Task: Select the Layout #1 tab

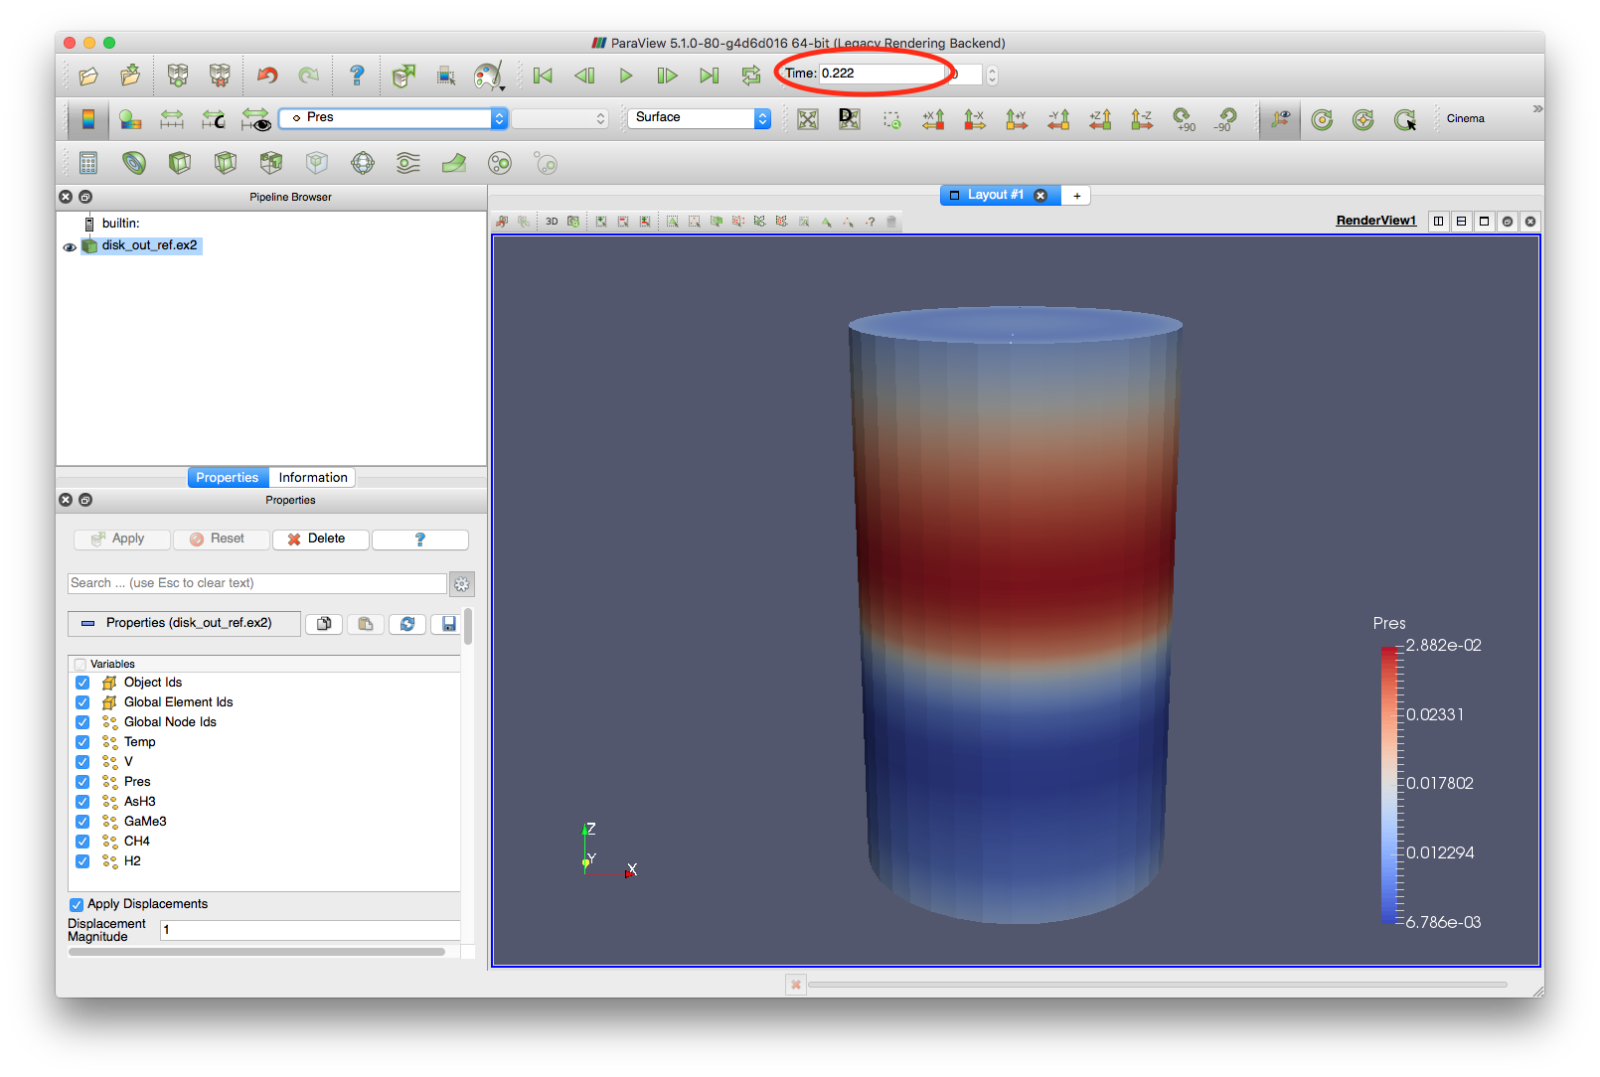Action: click(998, 195)
